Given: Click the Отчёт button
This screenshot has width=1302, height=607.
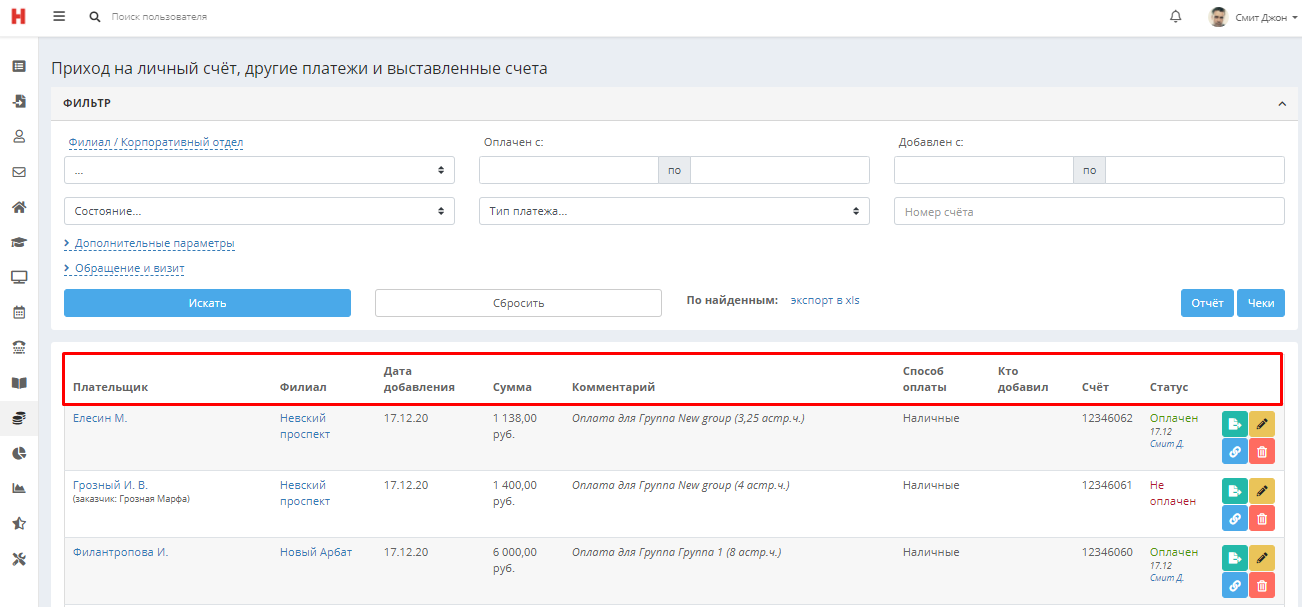Looking at the screenshot, I should [1207, 303].
